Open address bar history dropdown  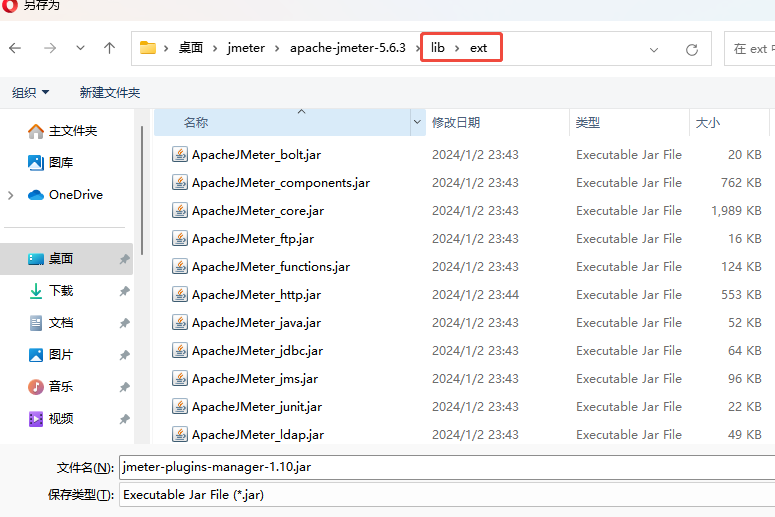[653, 49]
